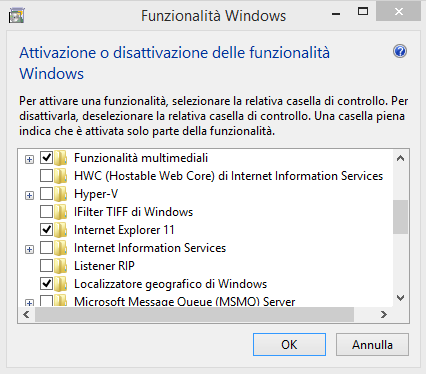Click the Funzionalità Windows title bar icon
This screenshot has height=374, width=426.
[17, 15]
